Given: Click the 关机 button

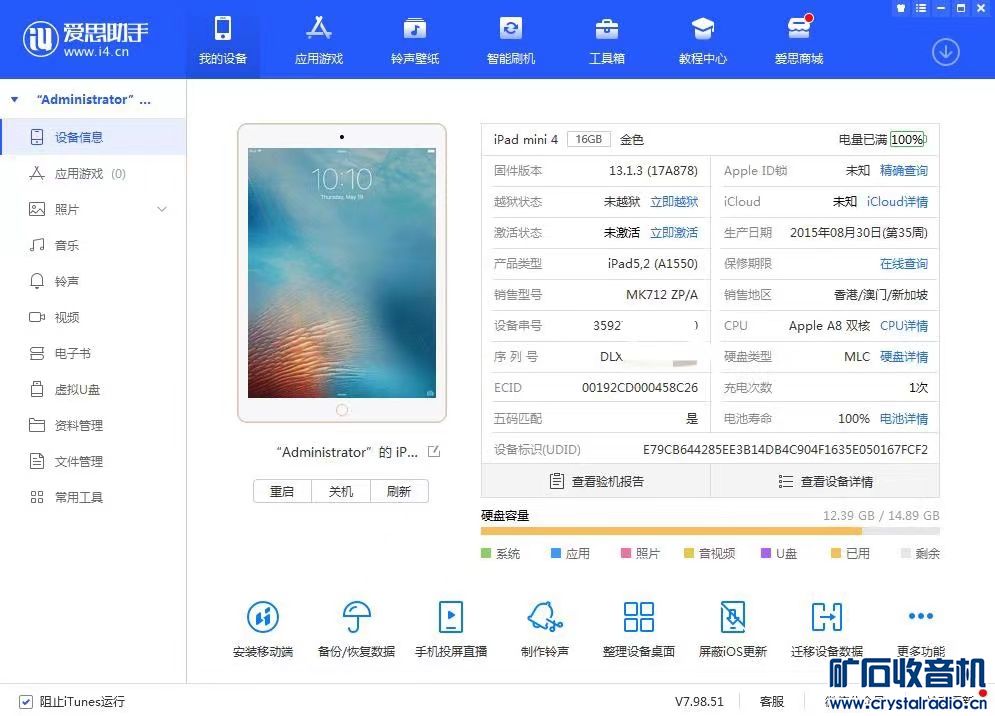Looking at the screenshot, I should tap(341, 491).
